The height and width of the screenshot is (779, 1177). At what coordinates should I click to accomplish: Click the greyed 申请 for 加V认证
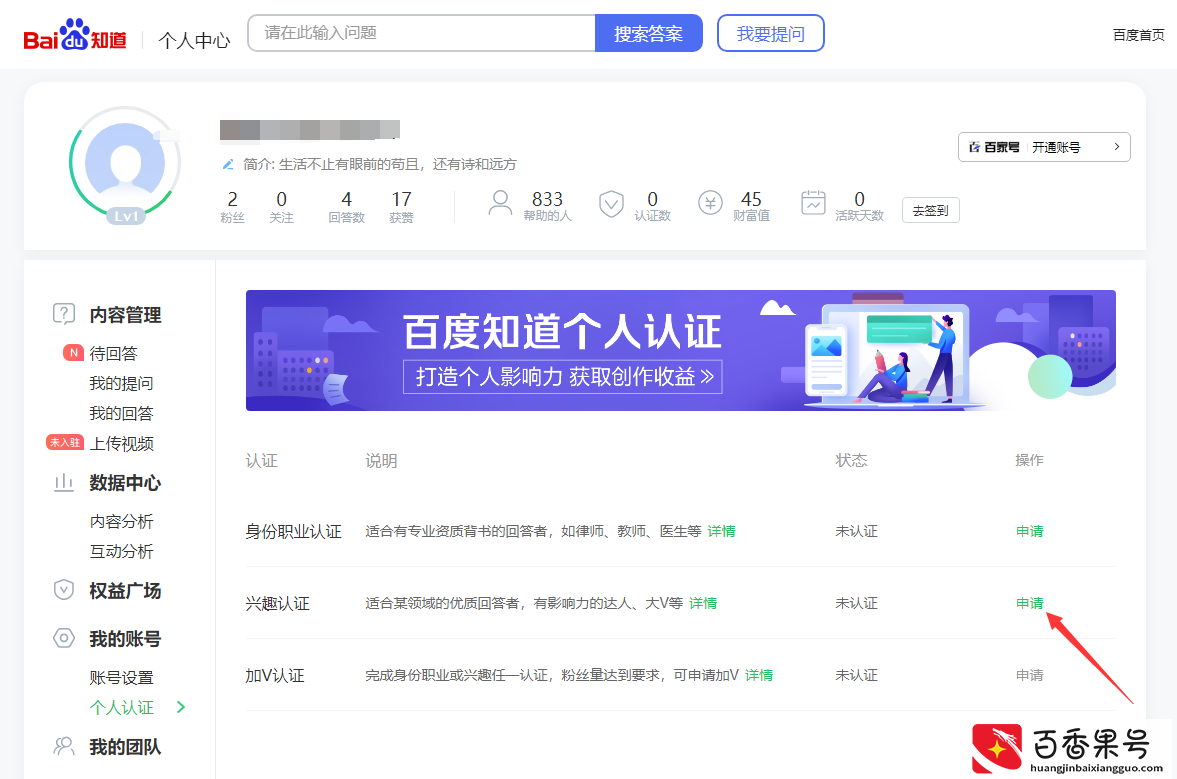1030,675
